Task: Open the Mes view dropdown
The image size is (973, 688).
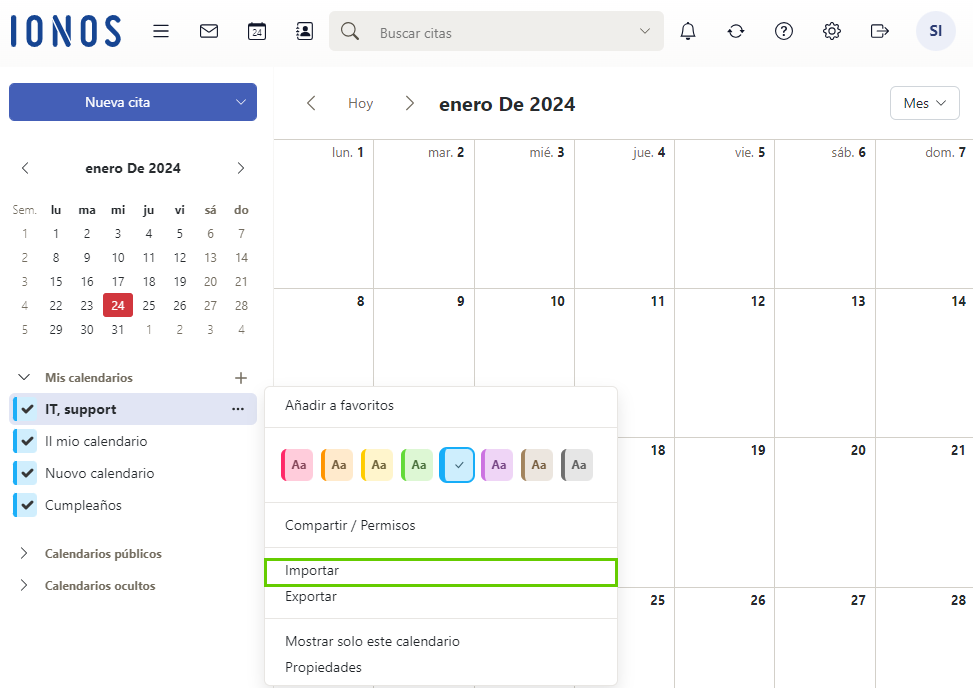Action: point(925,103)
